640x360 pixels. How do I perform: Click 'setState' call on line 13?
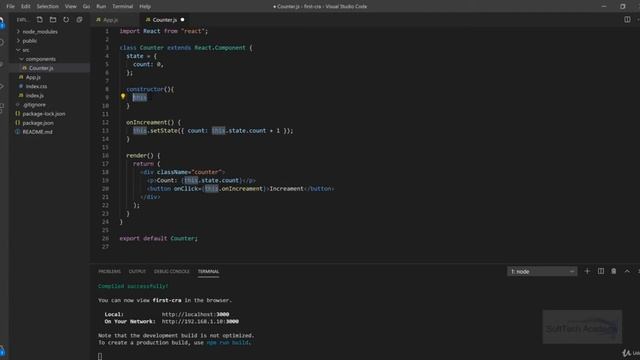point(164,131)
